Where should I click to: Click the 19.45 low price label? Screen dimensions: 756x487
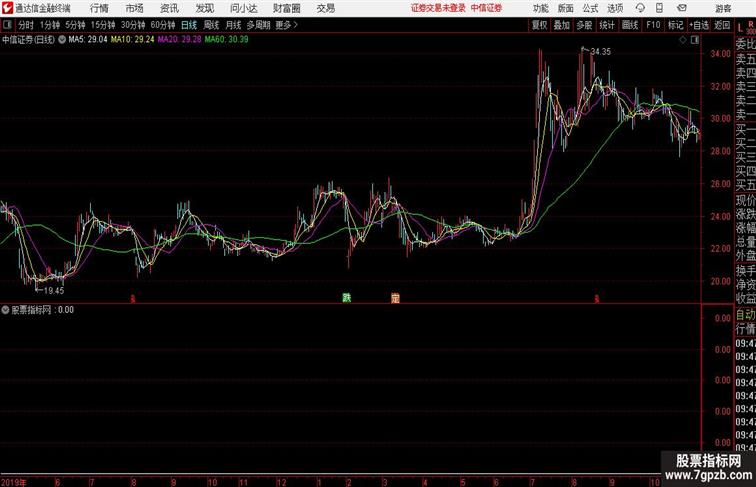[54, 290]
